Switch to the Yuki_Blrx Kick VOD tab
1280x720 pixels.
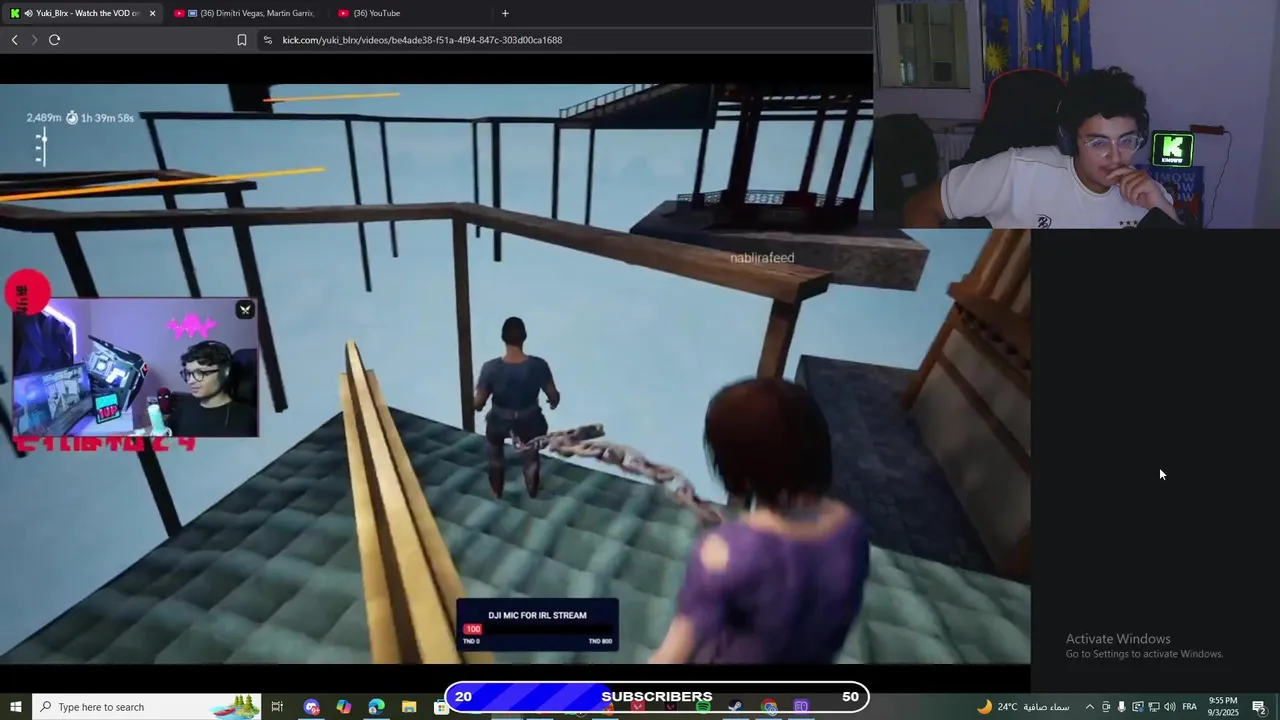80,13
